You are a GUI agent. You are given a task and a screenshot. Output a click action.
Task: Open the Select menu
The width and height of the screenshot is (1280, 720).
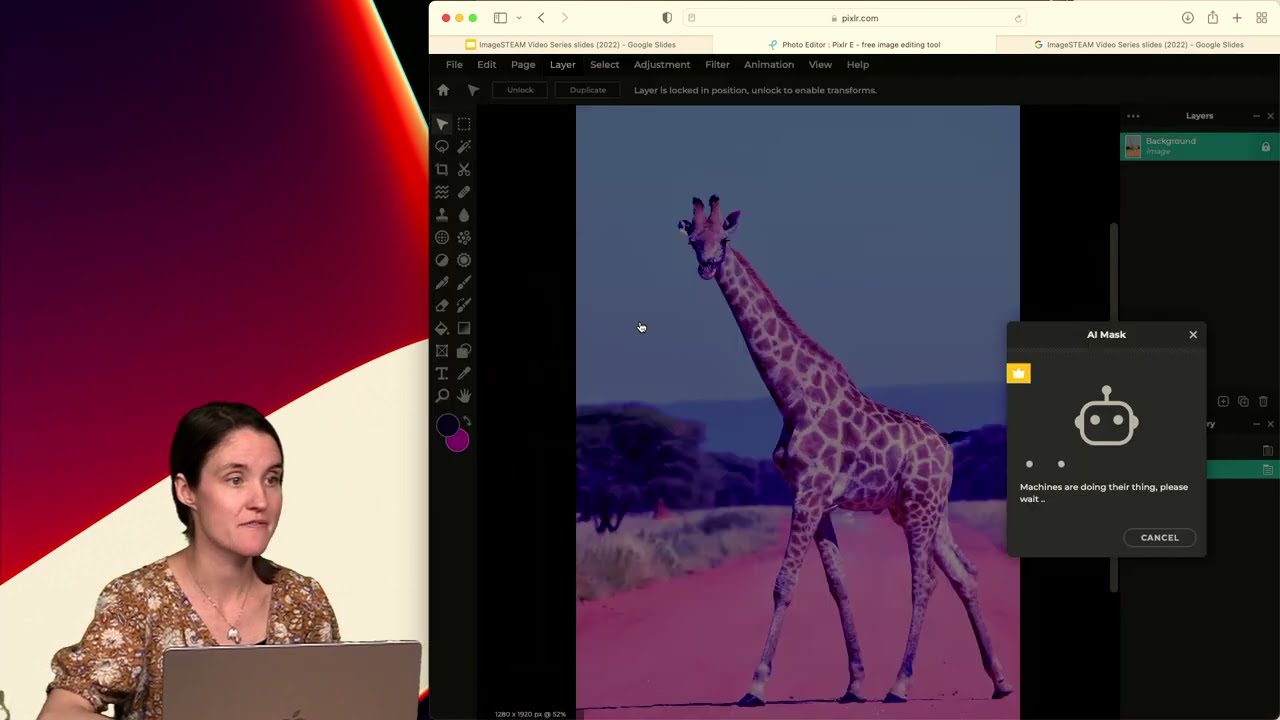pyautogui.click(x=604, y=64)
